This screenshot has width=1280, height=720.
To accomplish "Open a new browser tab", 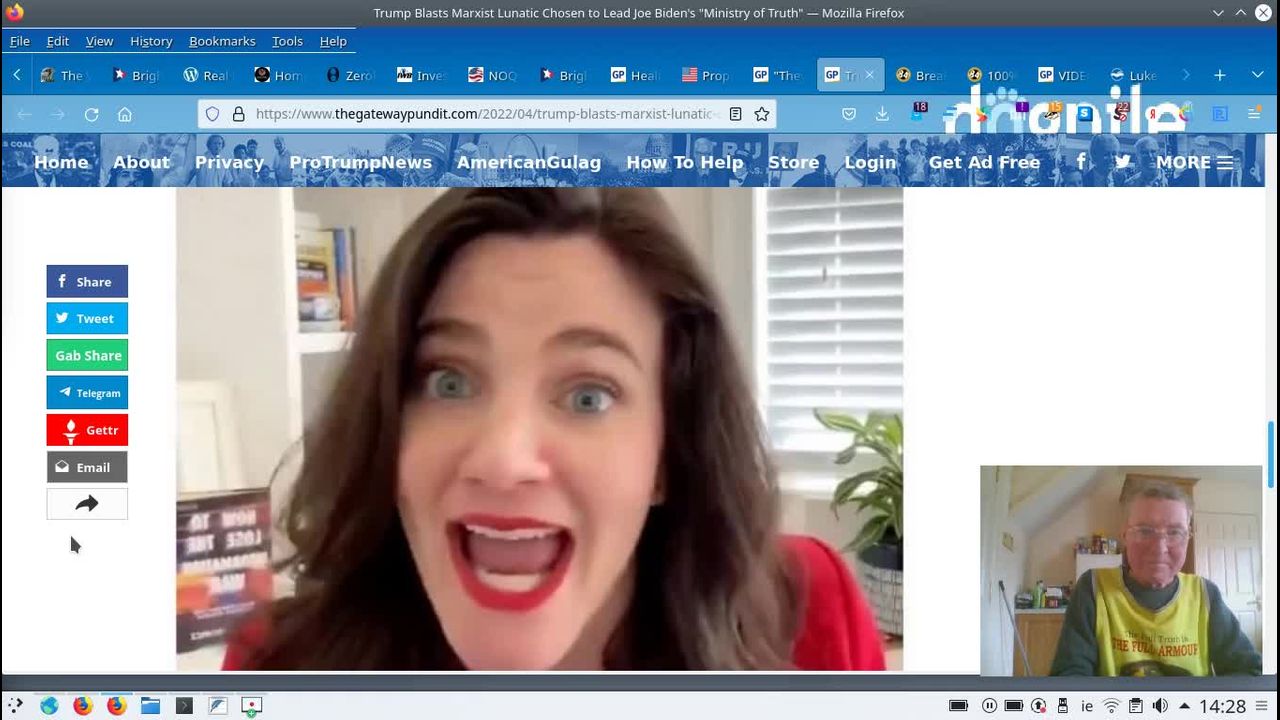I will [1220, 75].
